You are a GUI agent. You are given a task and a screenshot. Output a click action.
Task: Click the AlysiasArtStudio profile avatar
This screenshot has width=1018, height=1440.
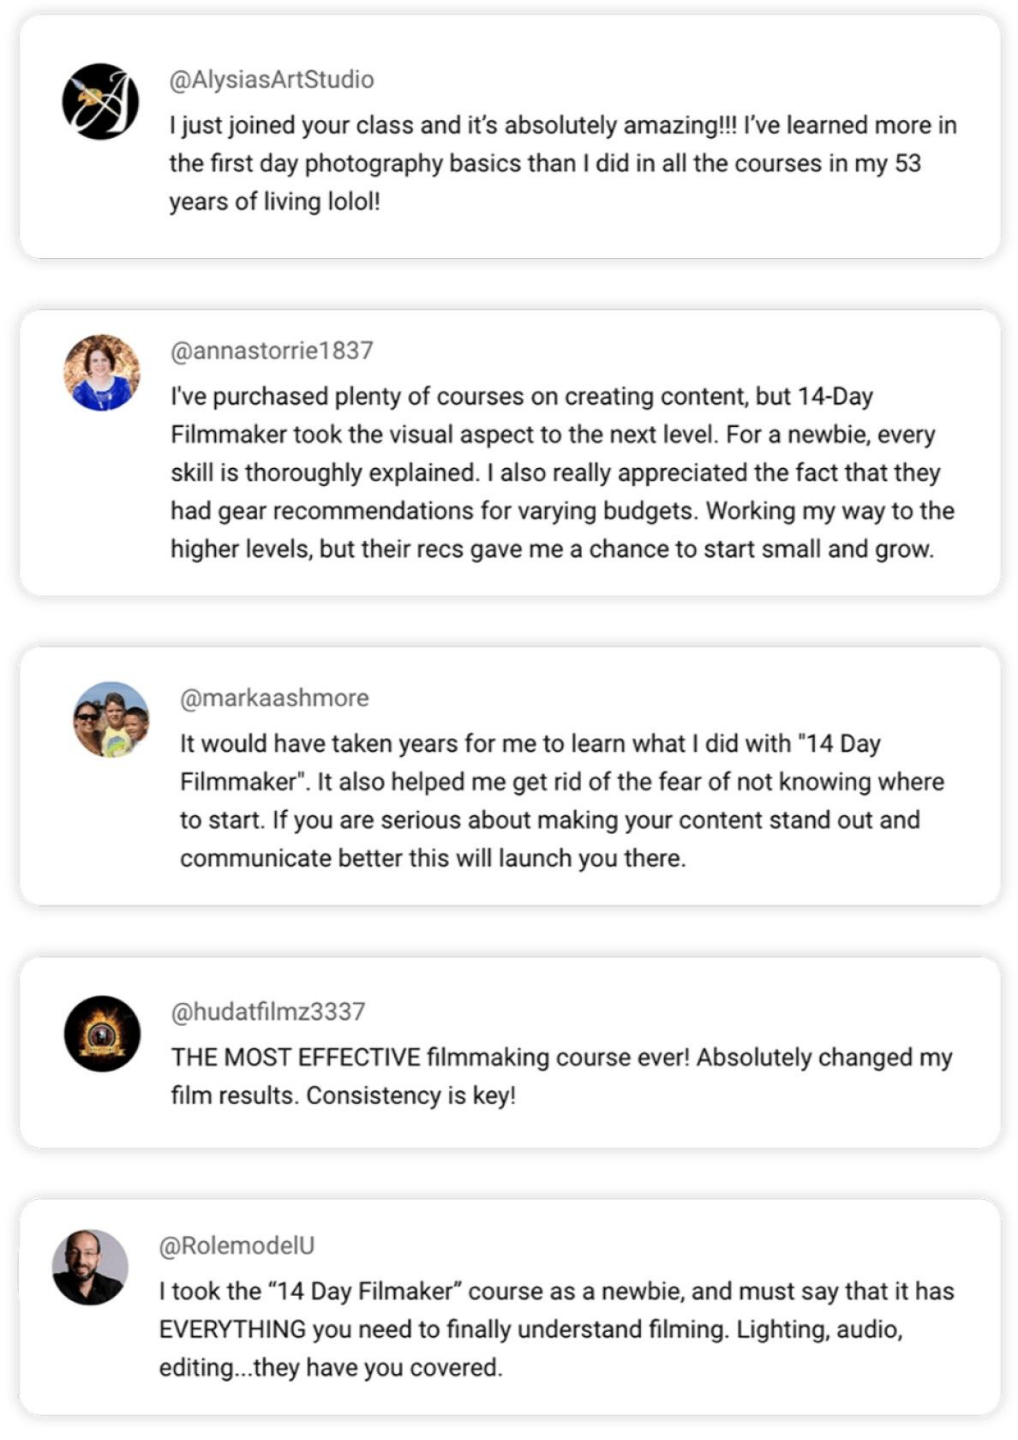point(100,101)
